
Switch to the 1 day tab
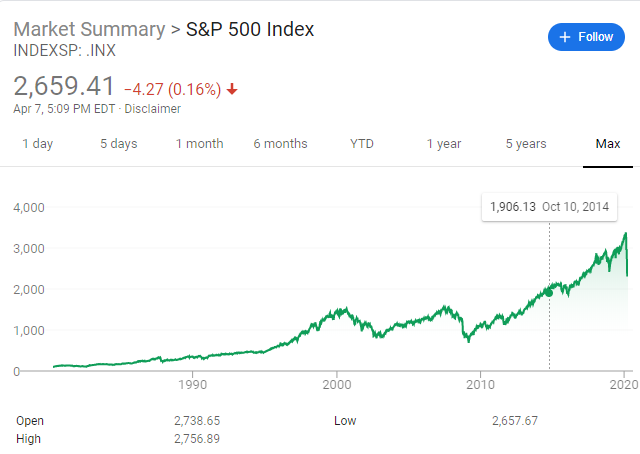(x=37, y=144)
